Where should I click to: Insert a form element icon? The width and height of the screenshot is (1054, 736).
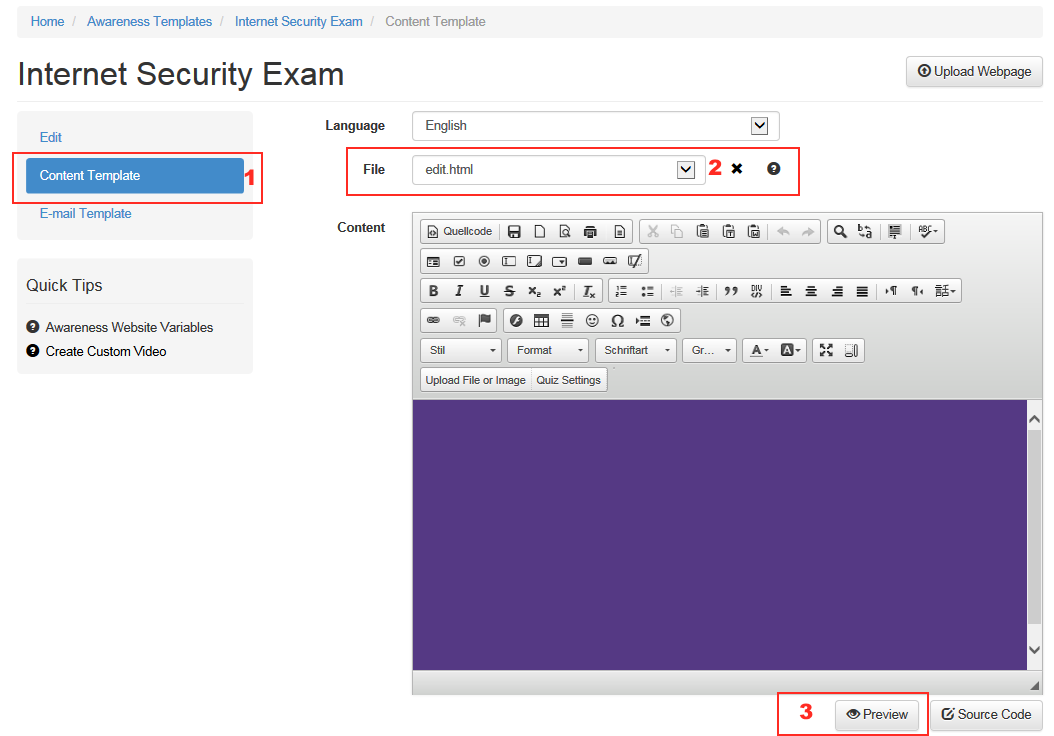pyautogui.click(x=434, y=261)
